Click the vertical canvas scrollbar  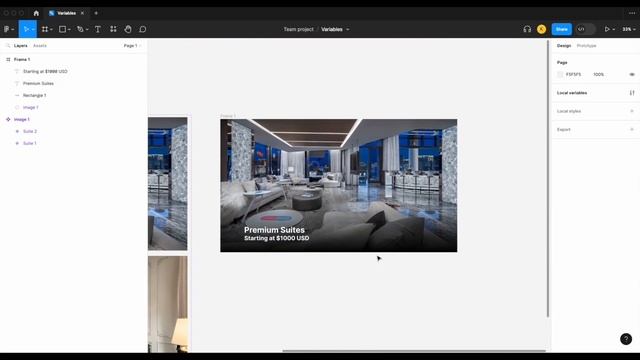[x=548, y=178]
